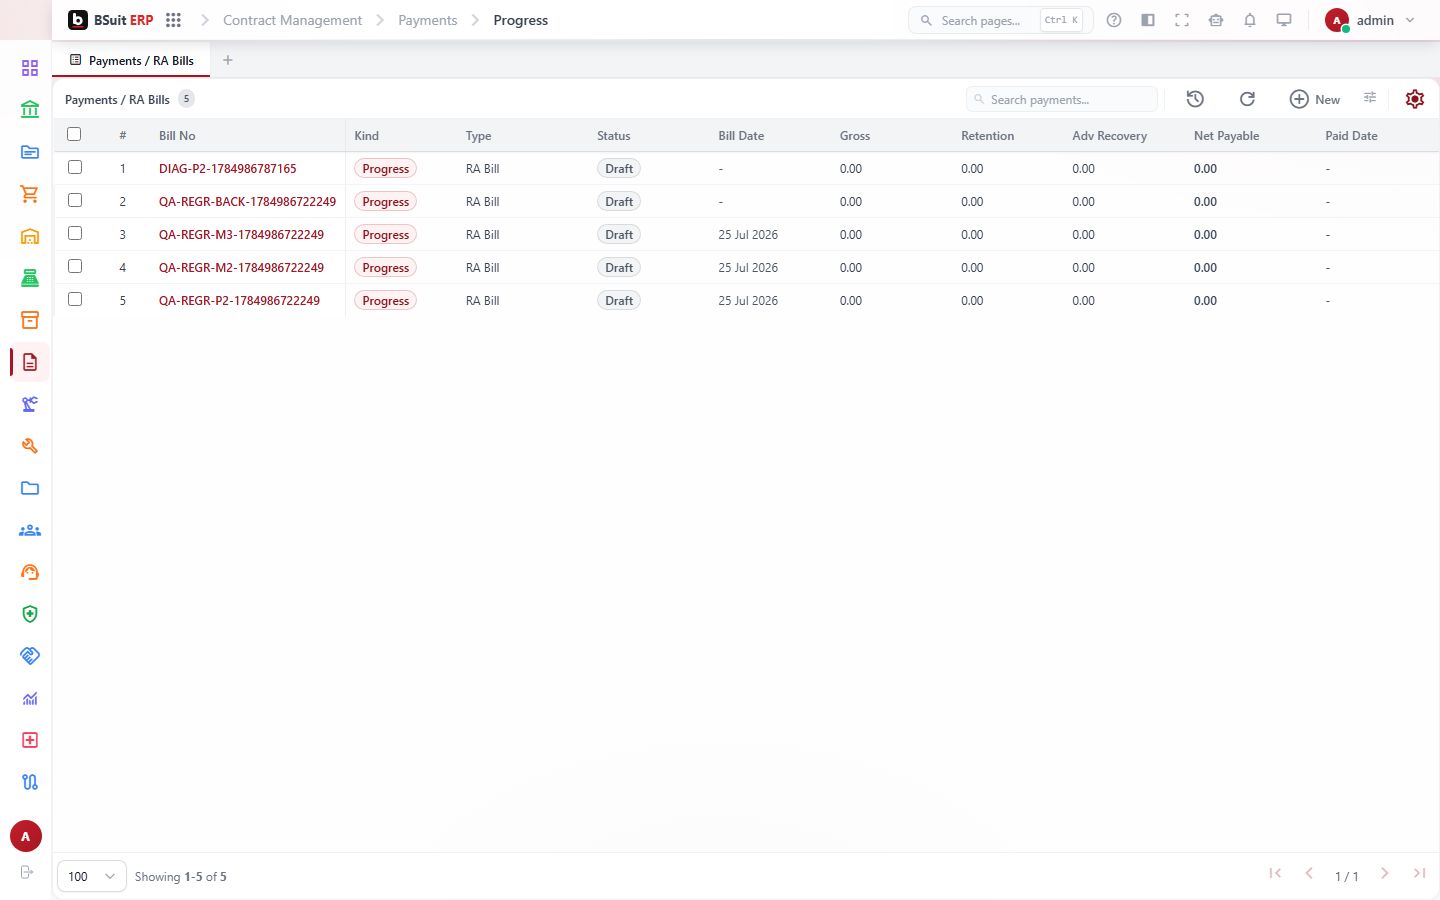Click the help question mark icon
This screenshot has width=1440, height=900.
(1114, 20)
